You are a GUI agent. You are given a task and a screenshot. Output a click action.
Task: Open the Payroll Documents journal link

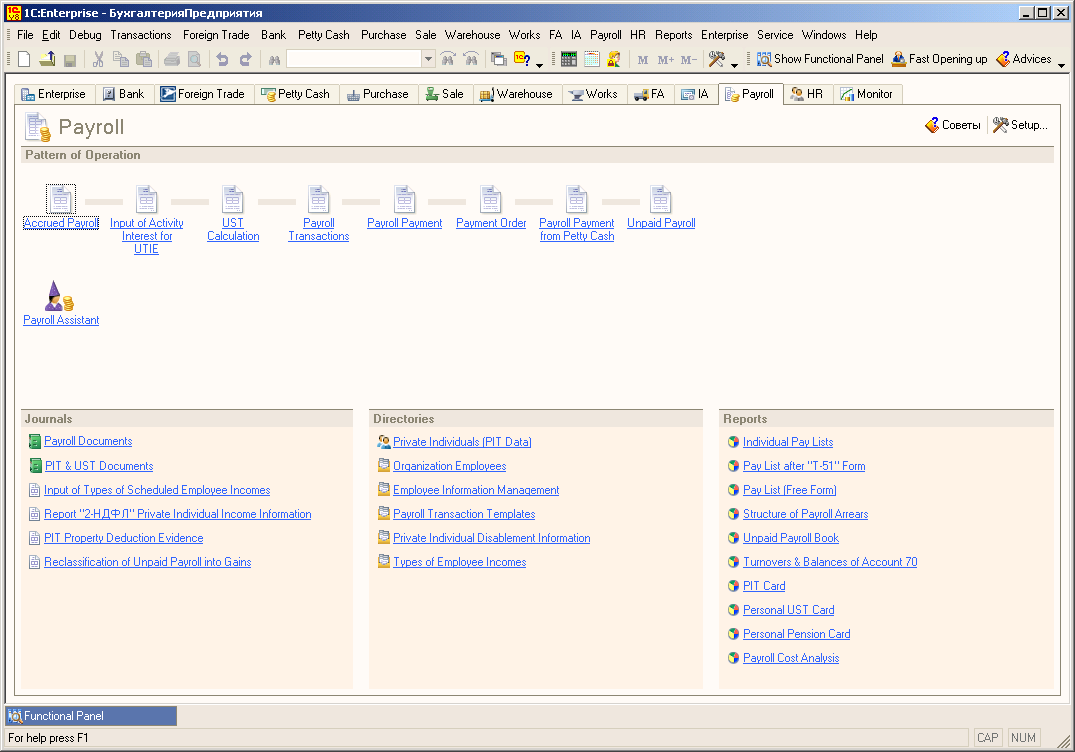(88, 441)
